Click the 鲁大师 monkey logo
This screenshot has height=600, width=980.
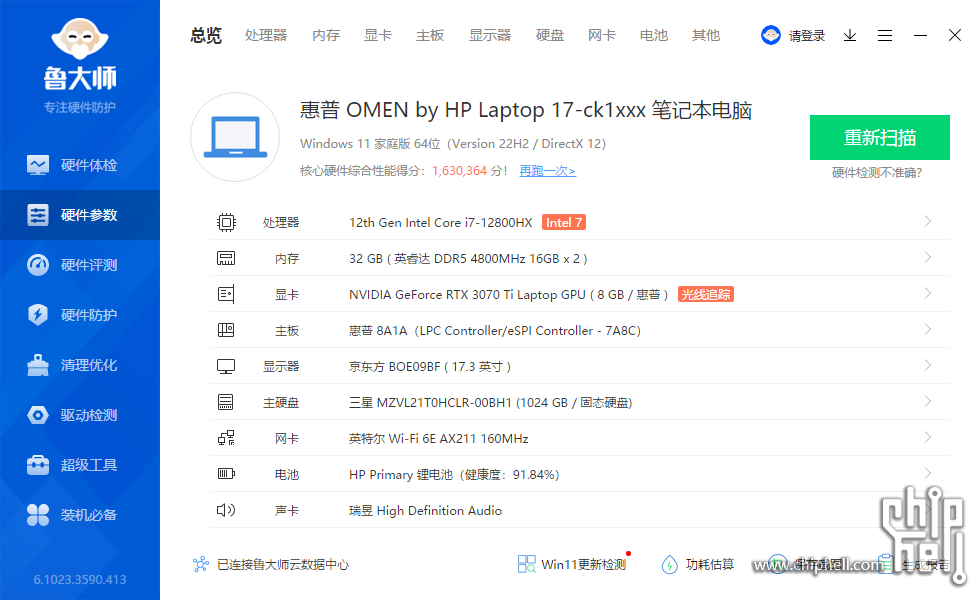tap(80, 39)
